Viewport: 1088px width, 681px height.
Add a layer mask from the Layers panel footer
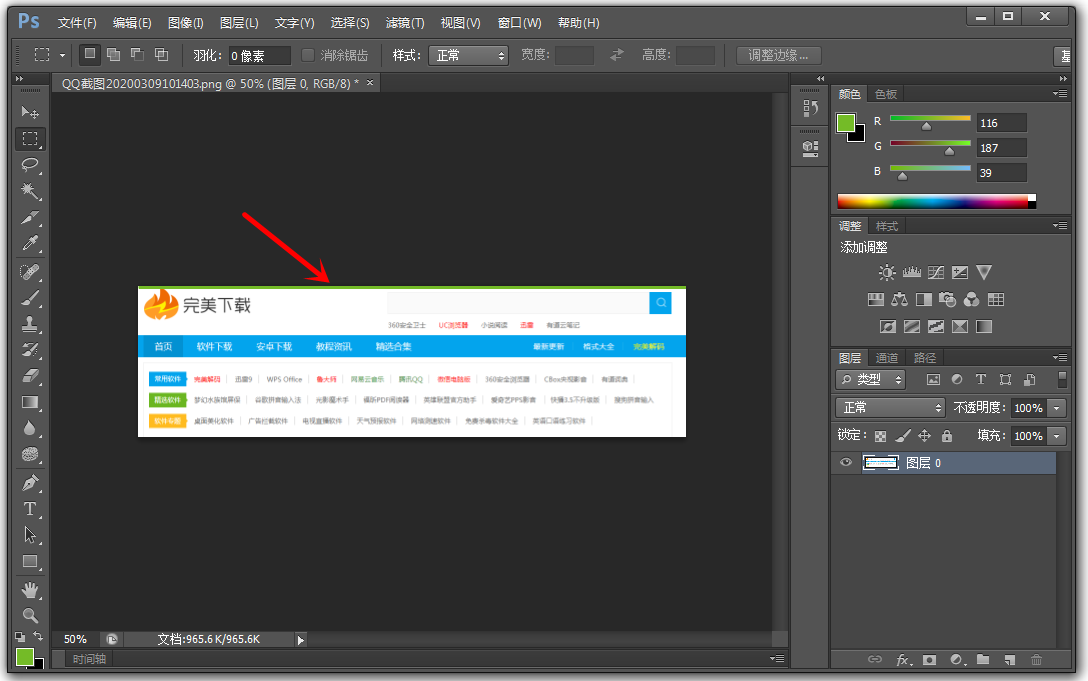pyautogui.click(x=929, y=659)
